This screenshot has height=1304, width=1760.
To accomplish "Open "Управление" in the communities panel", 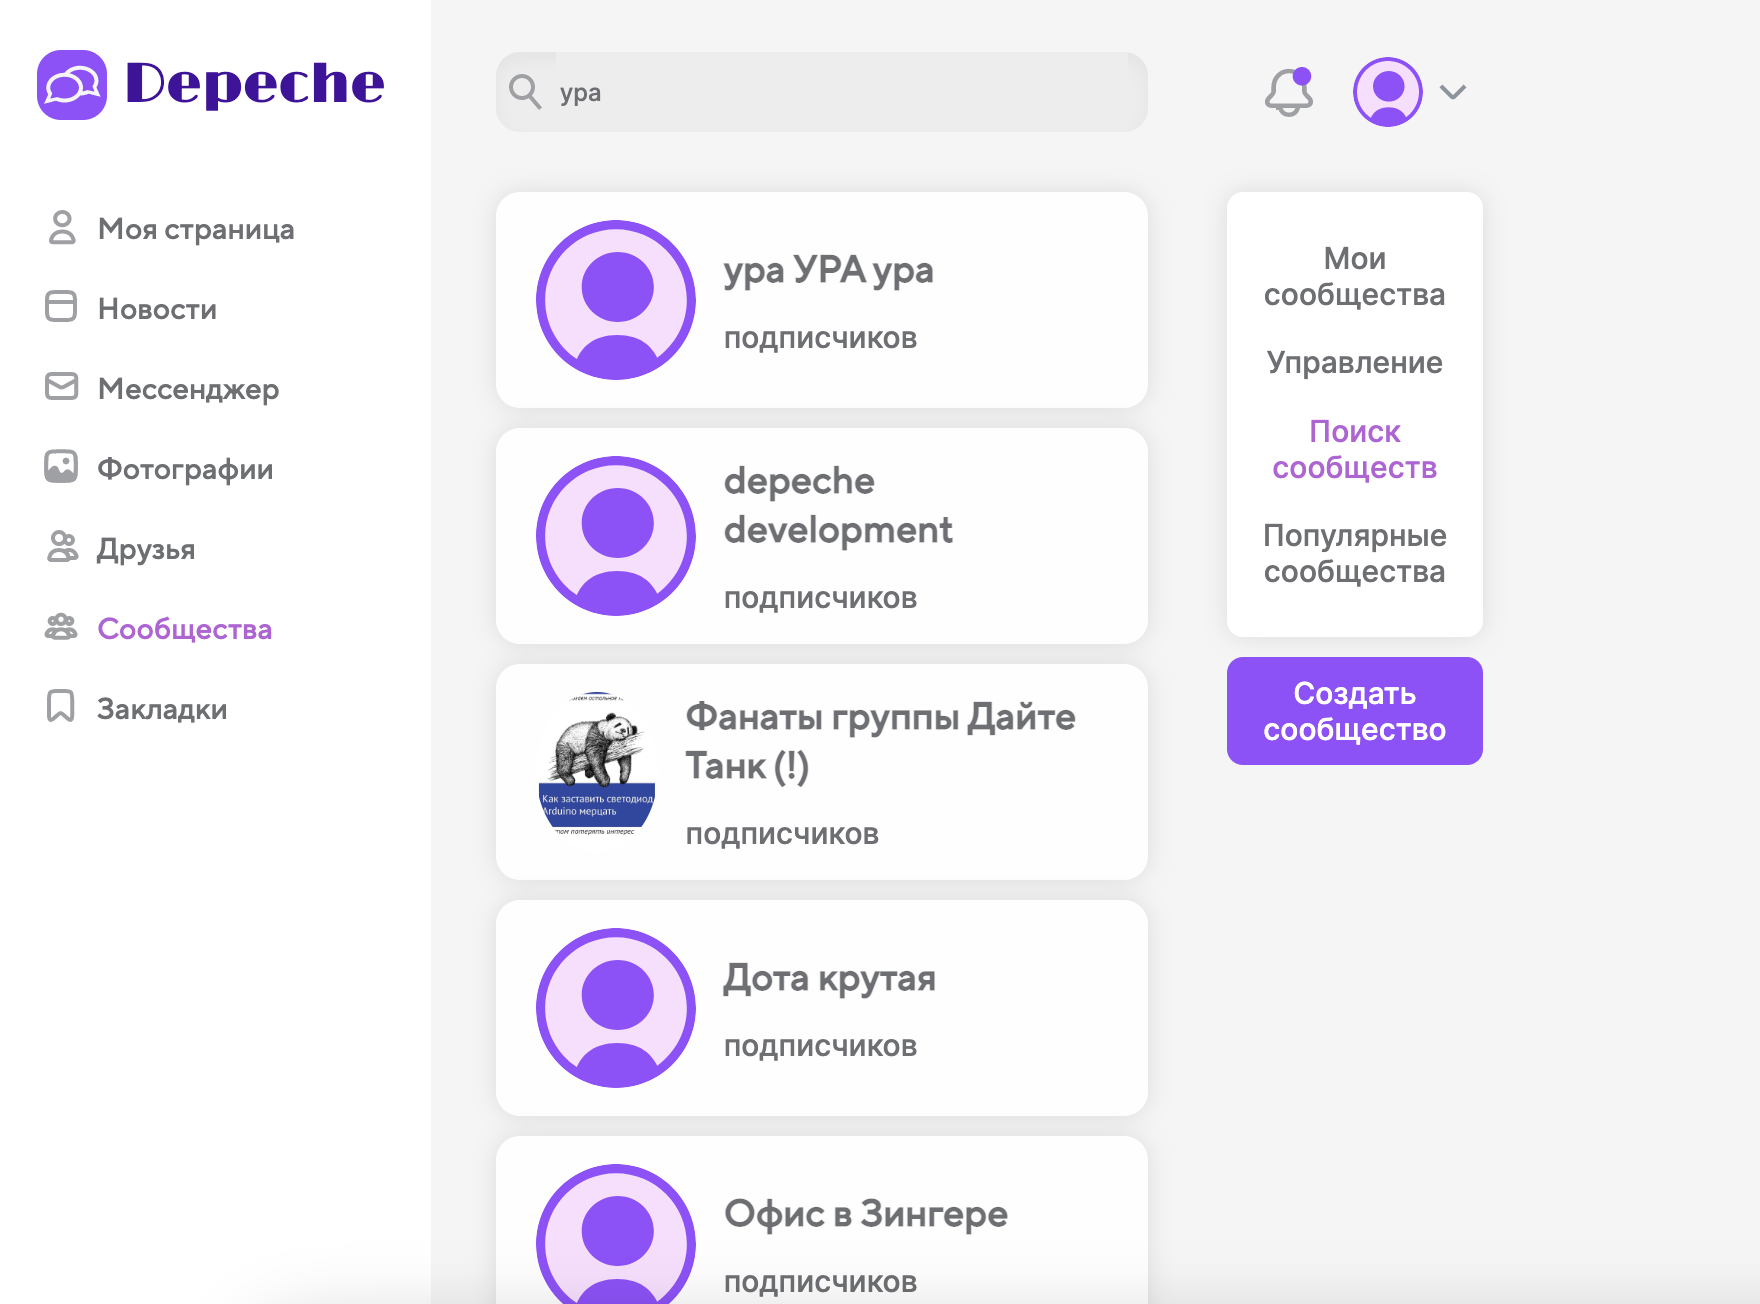I will [x=1354, y=363].
